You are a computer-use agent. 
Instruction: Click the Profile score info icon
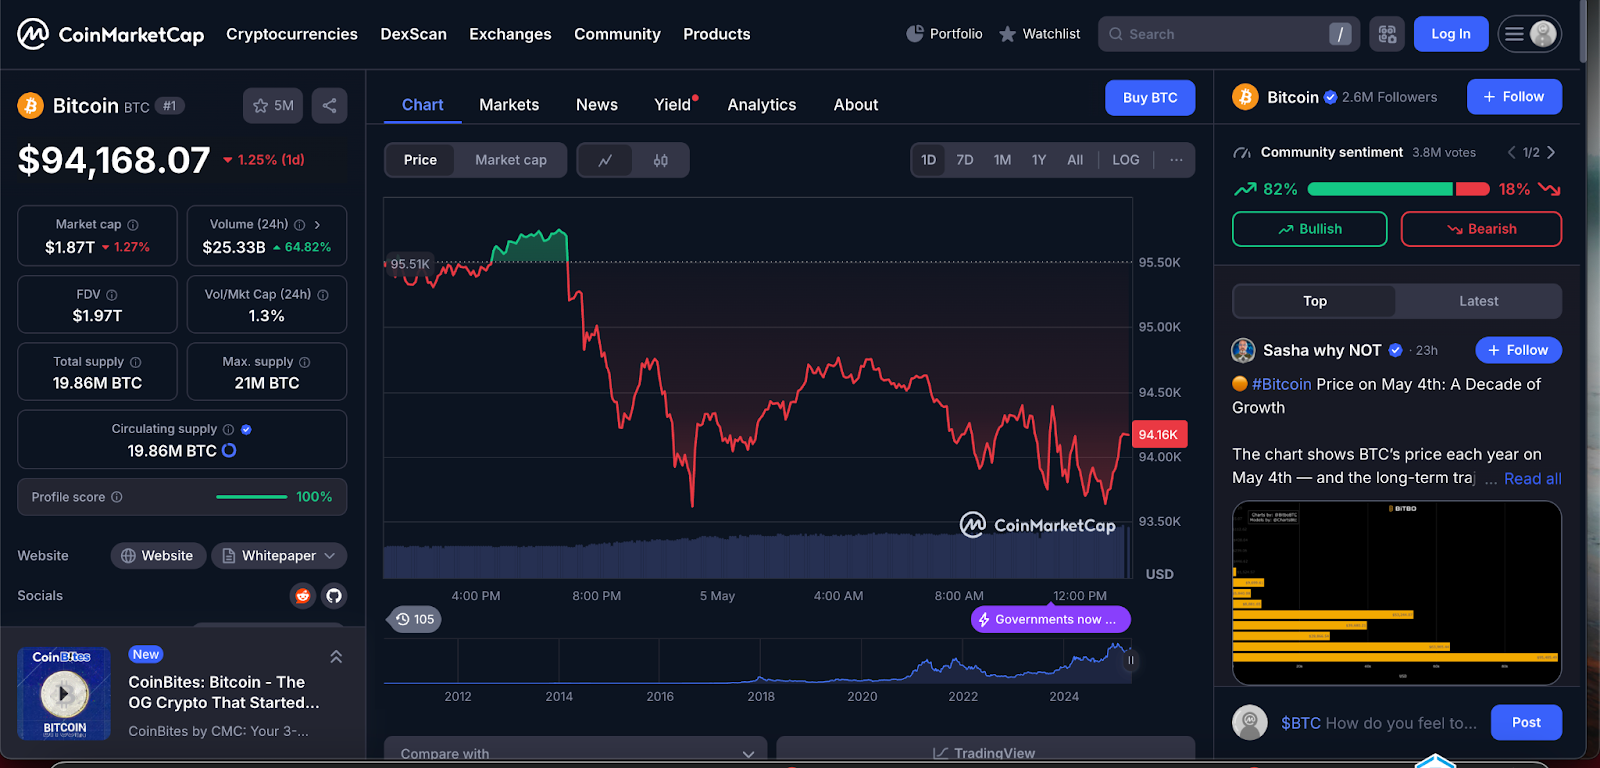[x=117, y=497]
